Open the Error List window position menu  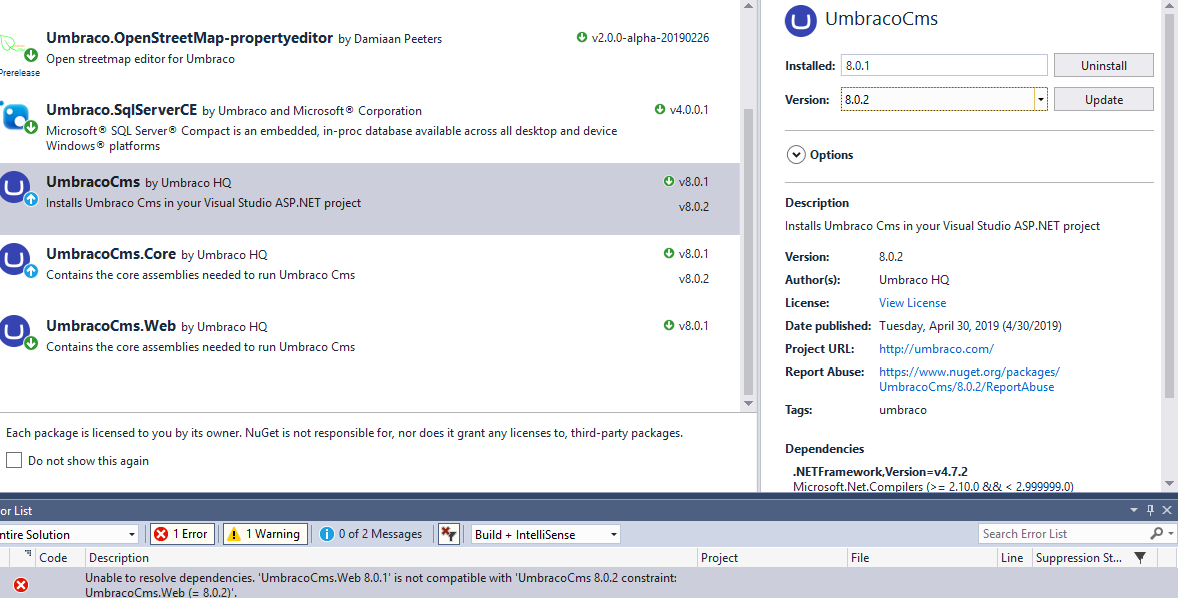pos(1134,510)
